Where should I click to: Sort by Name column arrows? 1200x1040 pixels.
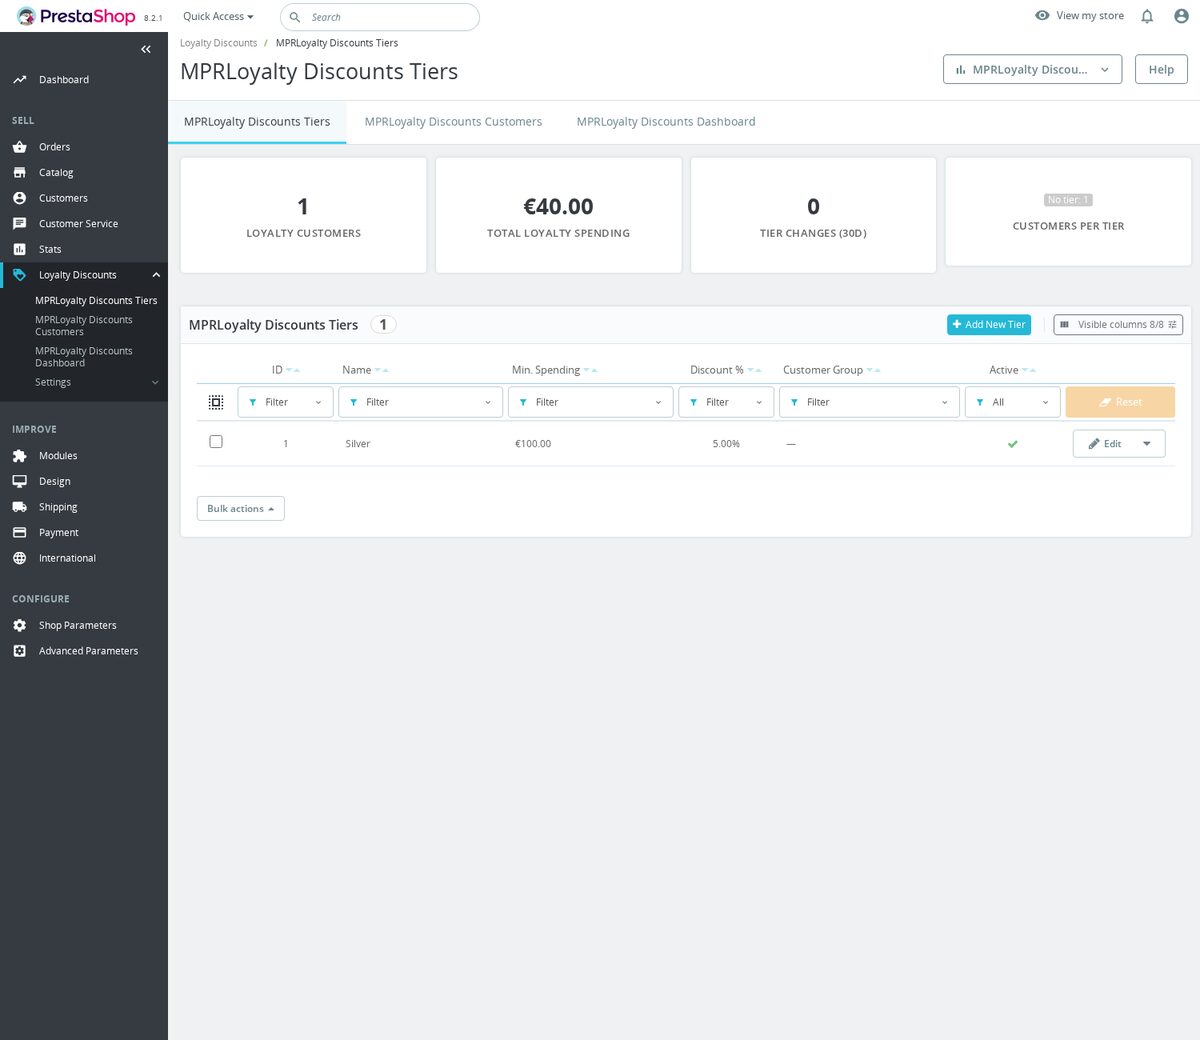coord(381,370)
